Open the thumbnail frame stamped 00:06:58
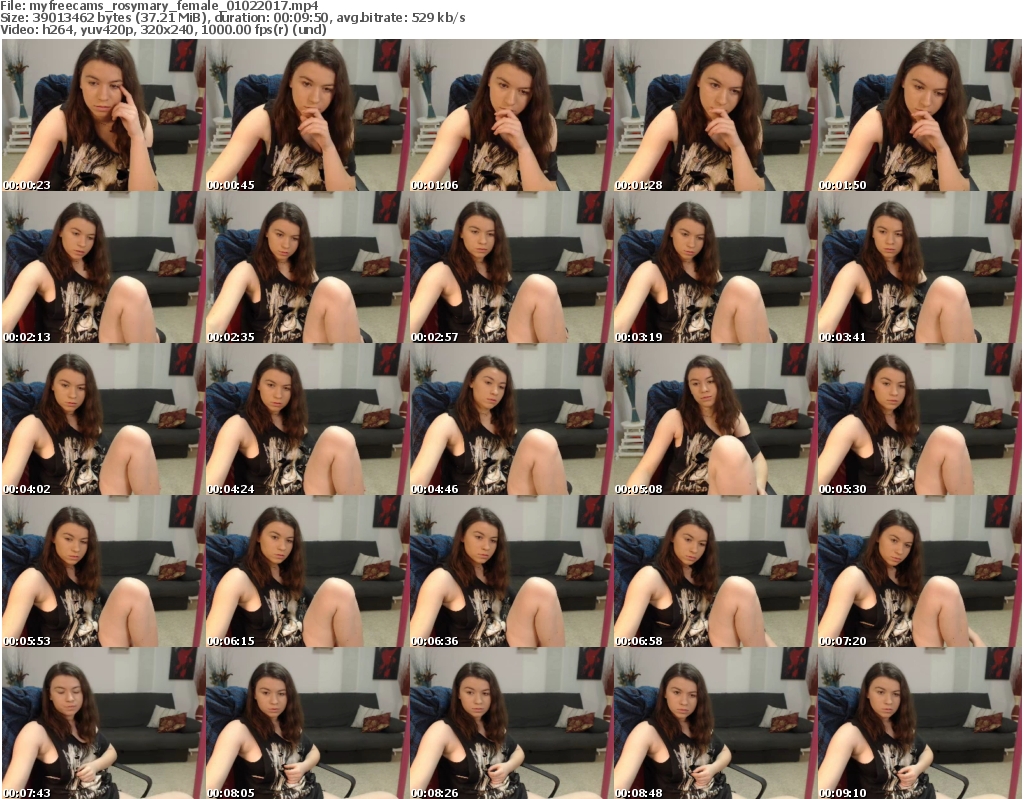The width and height of the screenshot is (1024, 799). 714,572
